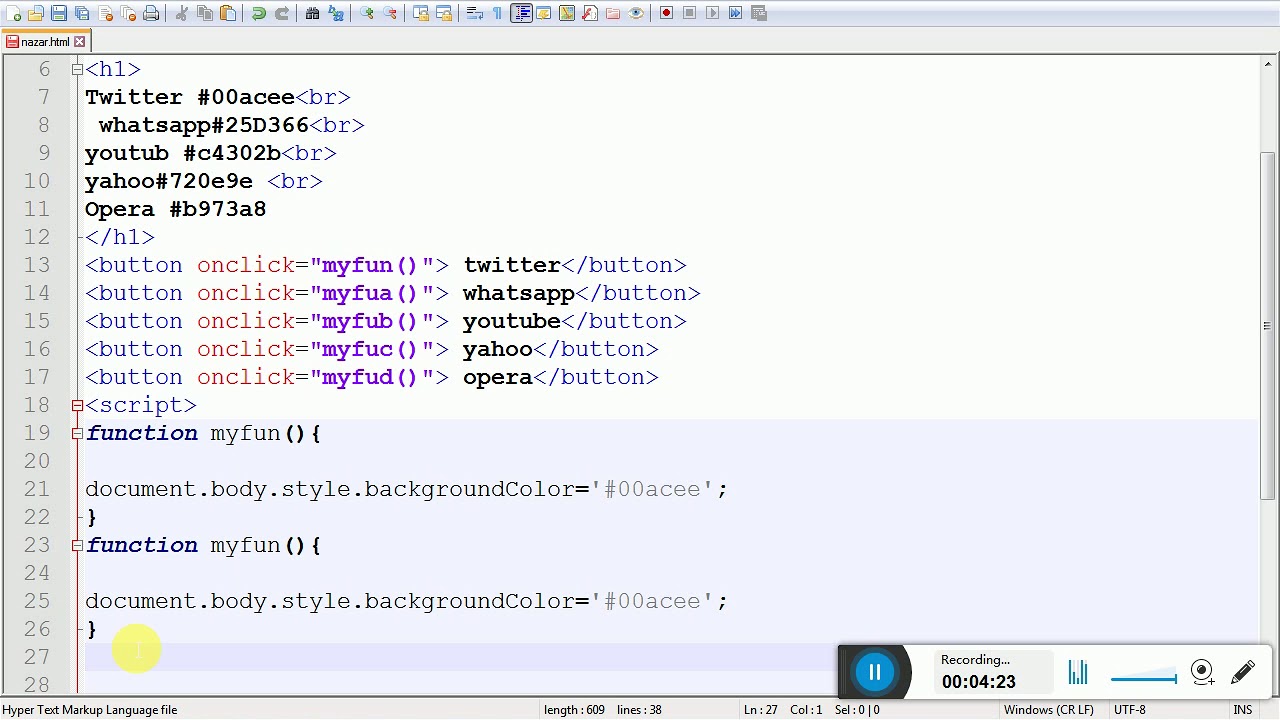Click the scrollbar up arrow
This screenshot has width=1280, height=720.
coord(1268,65)
